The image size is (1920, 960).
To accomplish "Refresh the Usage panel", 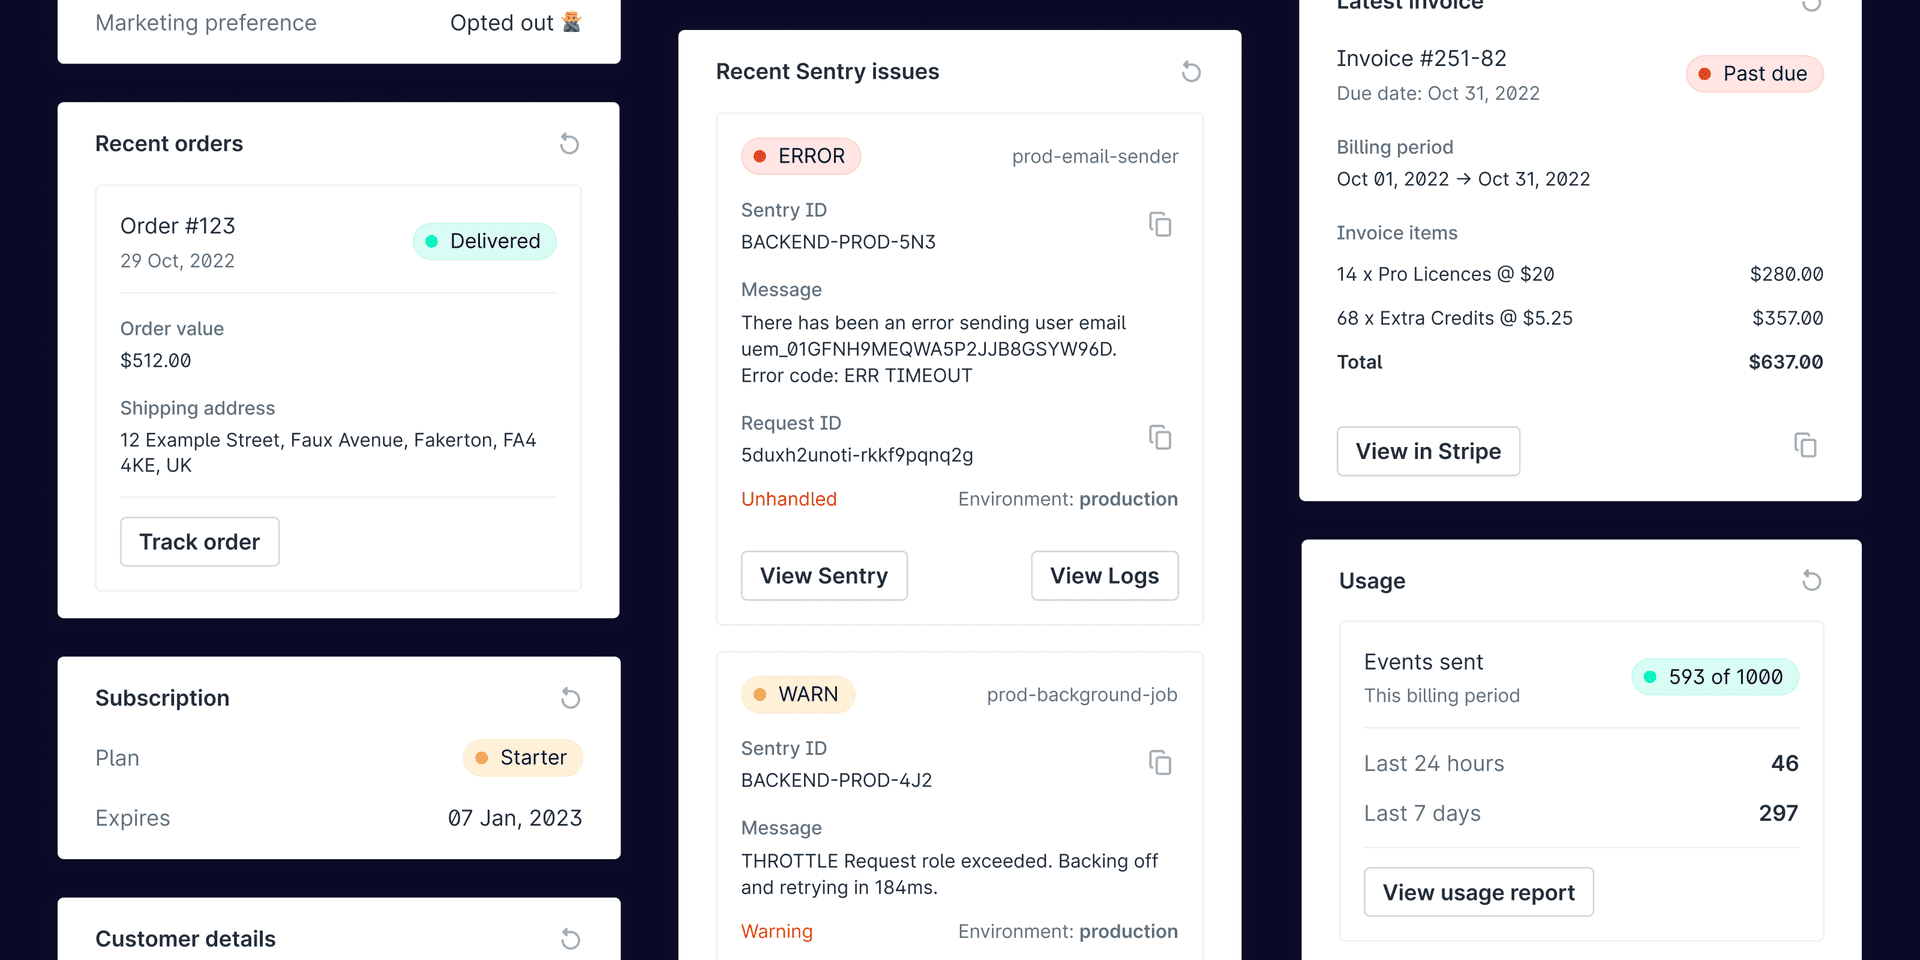I will coord(1811,581).
